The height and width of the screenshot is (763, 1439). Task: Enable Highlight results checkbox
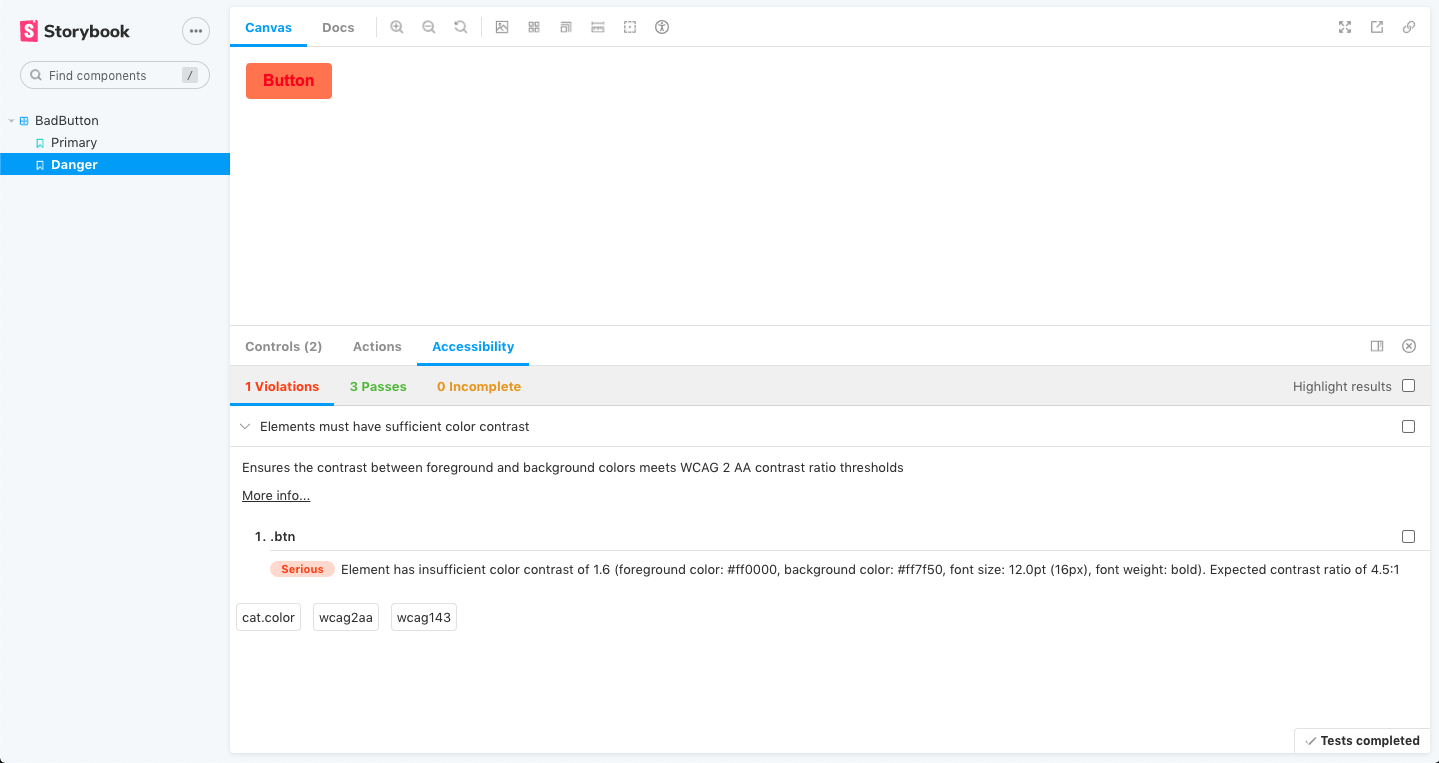tap(1409, 386)
